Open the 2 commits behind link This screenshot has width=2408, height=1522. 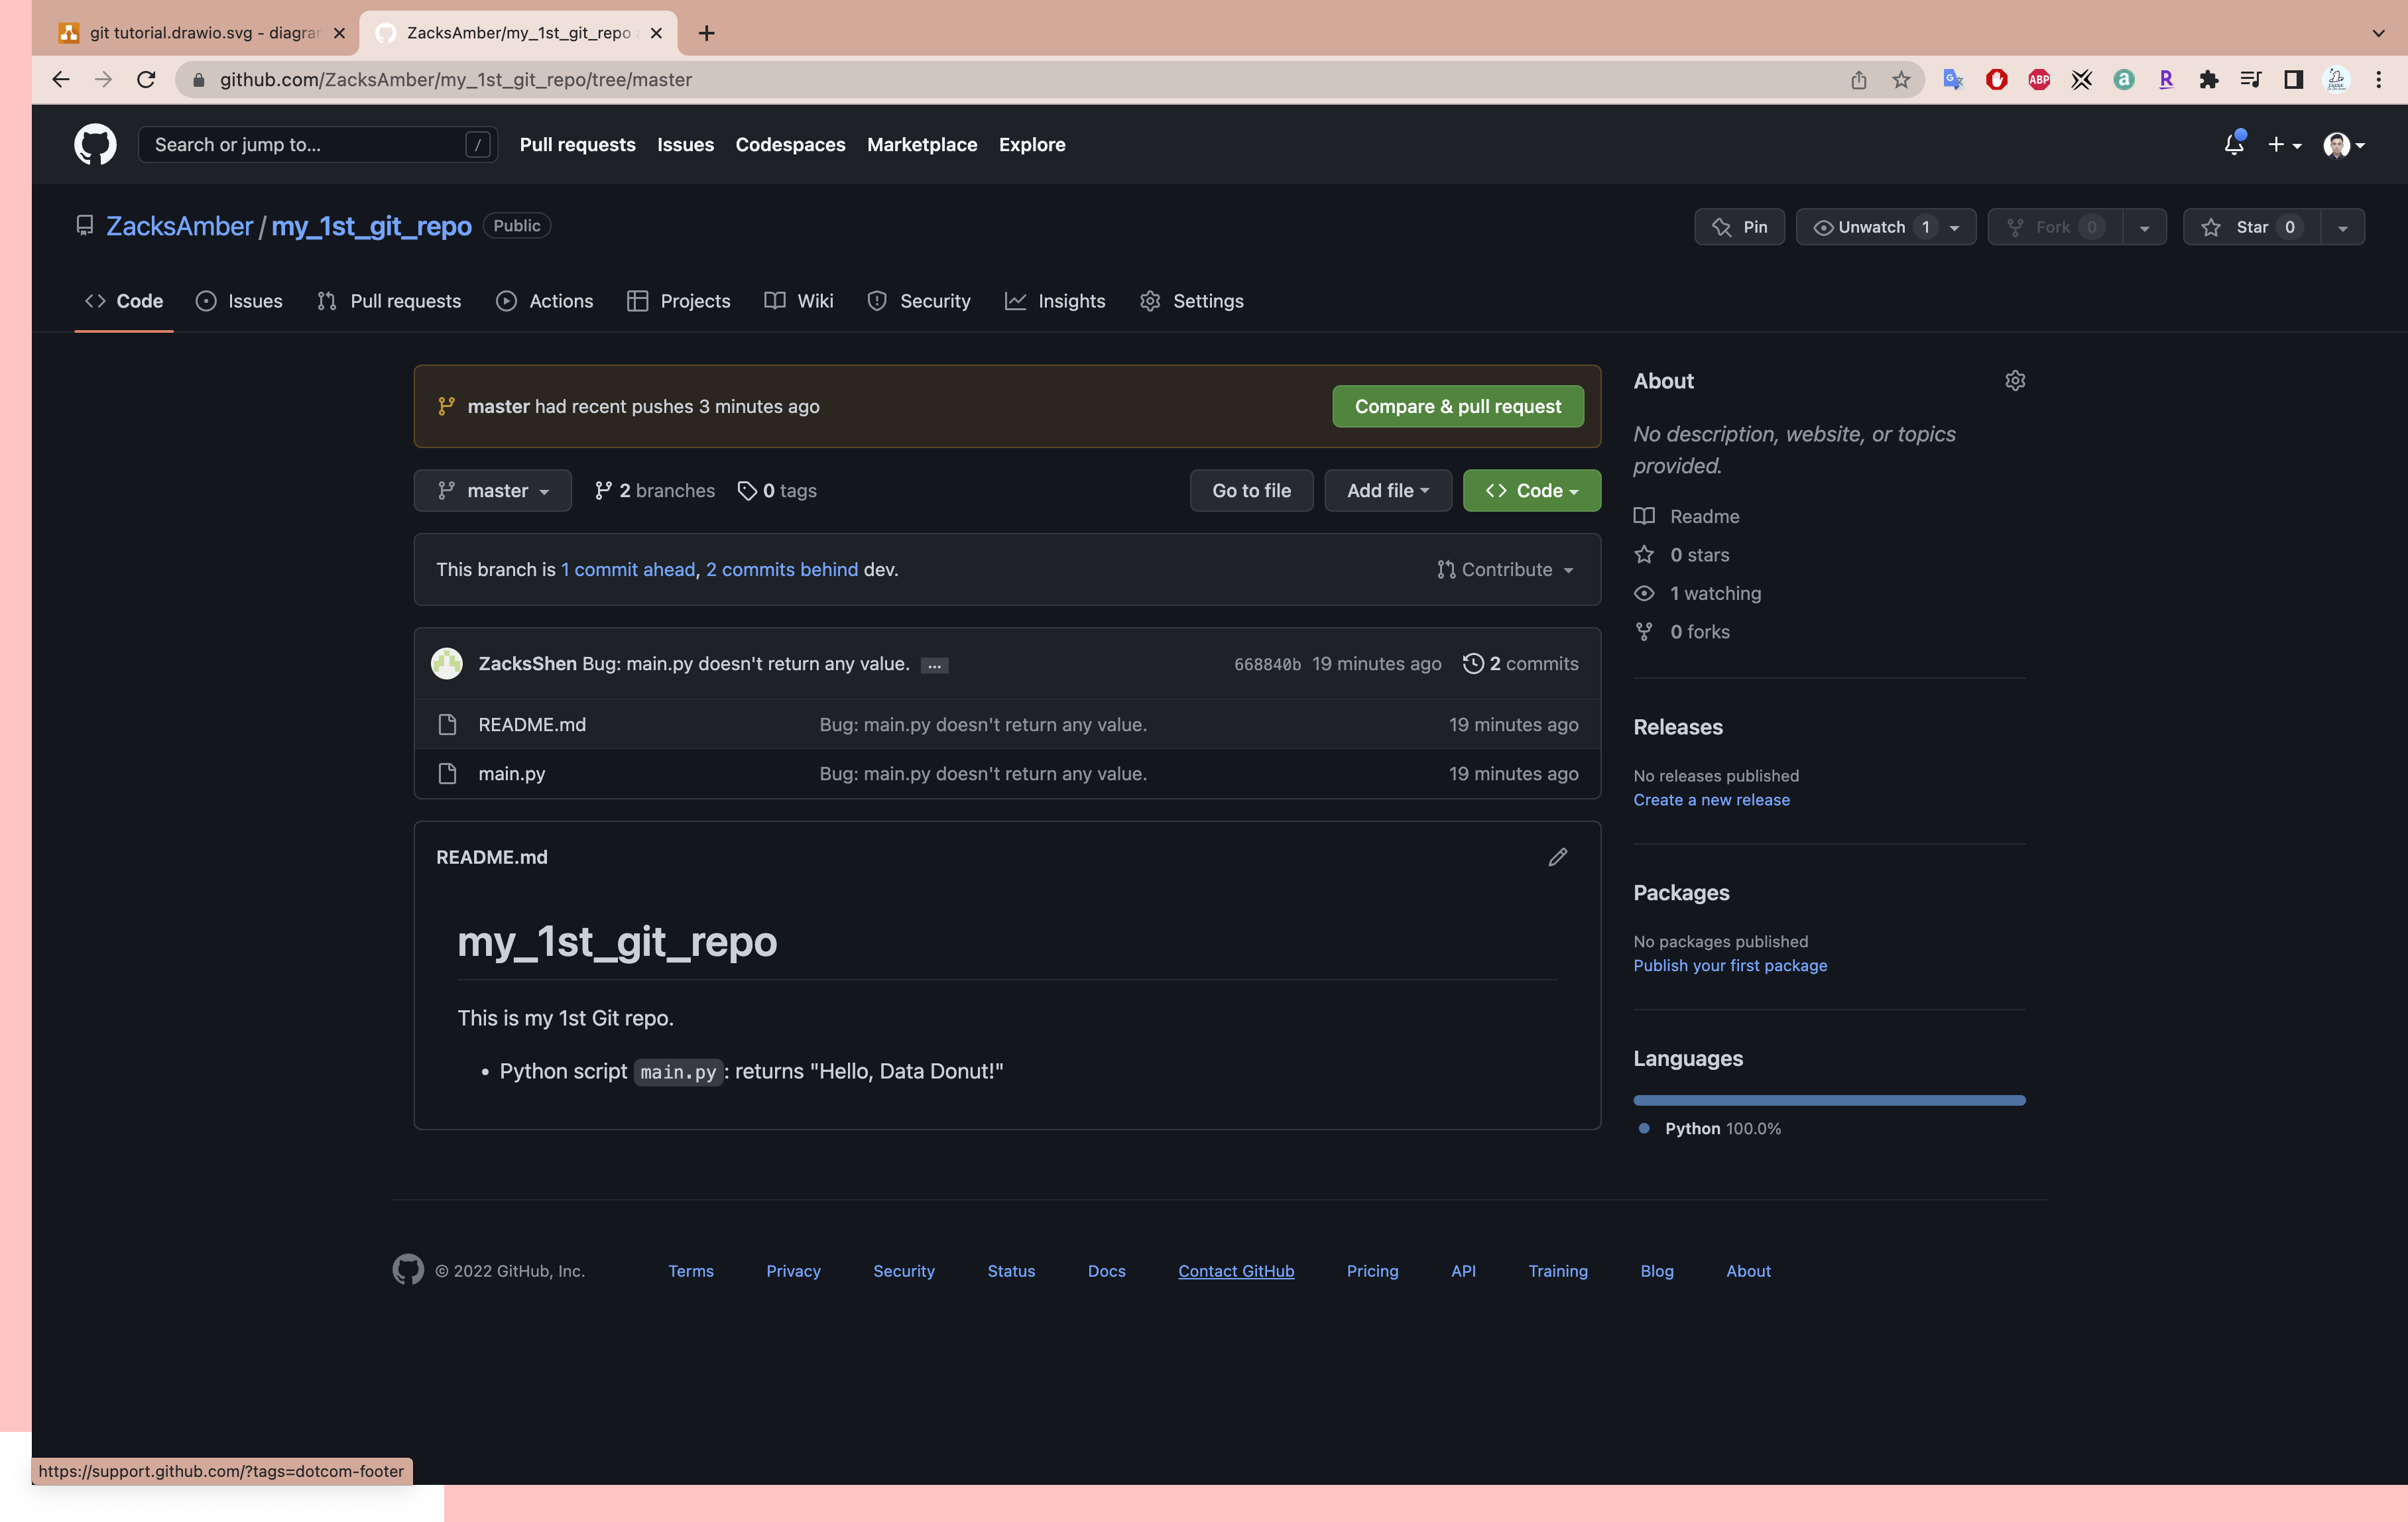point(781,570)
